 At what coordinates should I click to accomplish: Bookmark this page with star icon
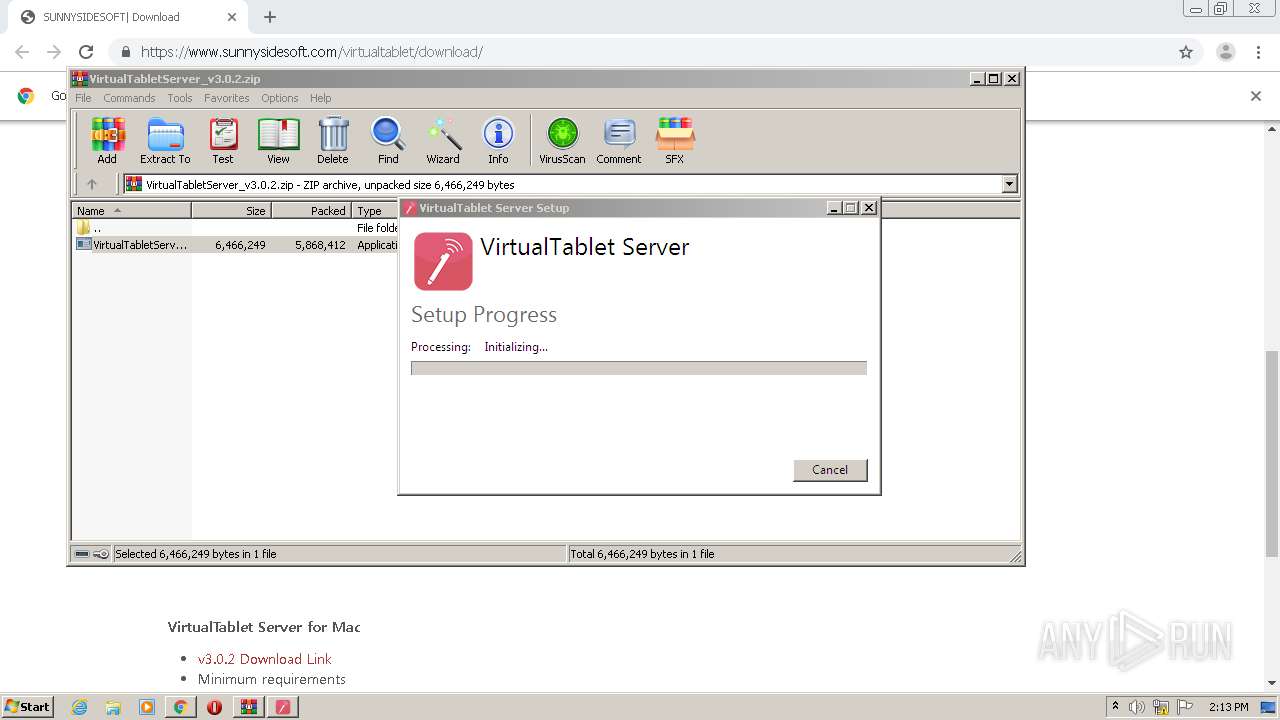(x=1186, y=52)
